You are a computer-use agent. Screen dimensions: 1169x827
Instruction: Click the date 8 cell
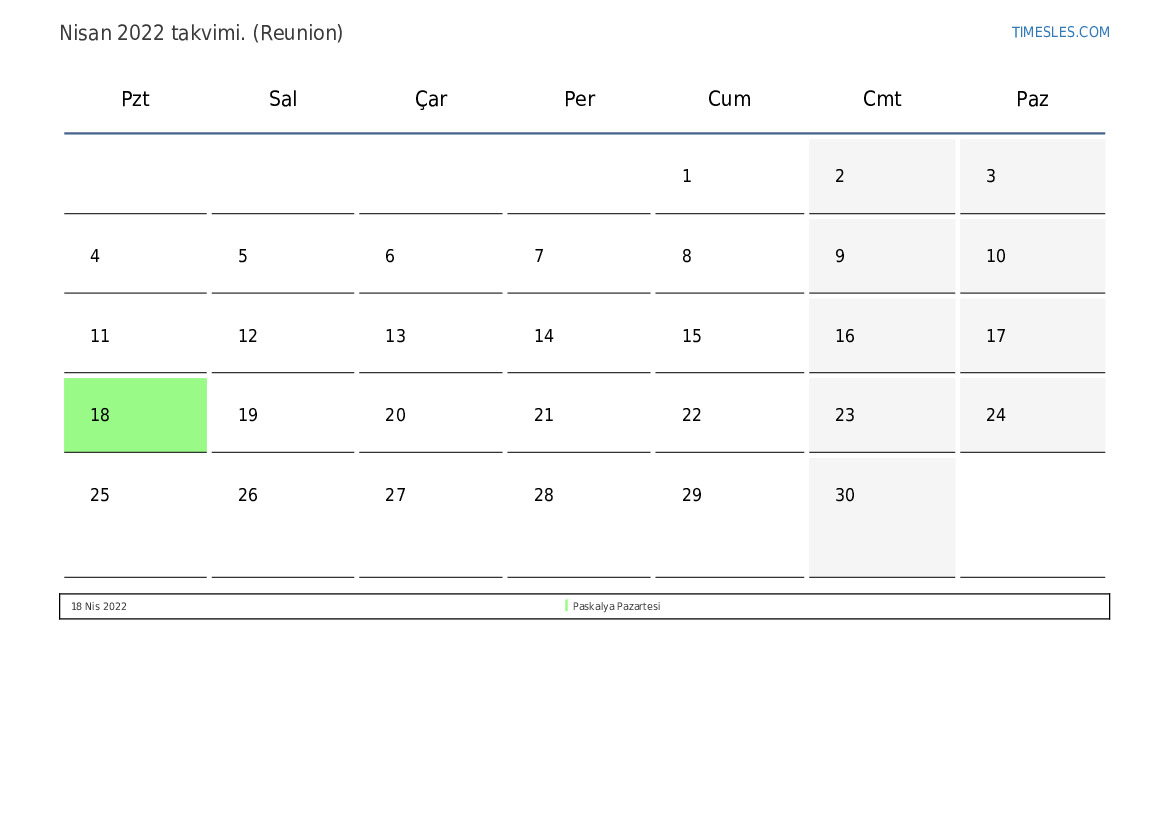tap(730, 256)
